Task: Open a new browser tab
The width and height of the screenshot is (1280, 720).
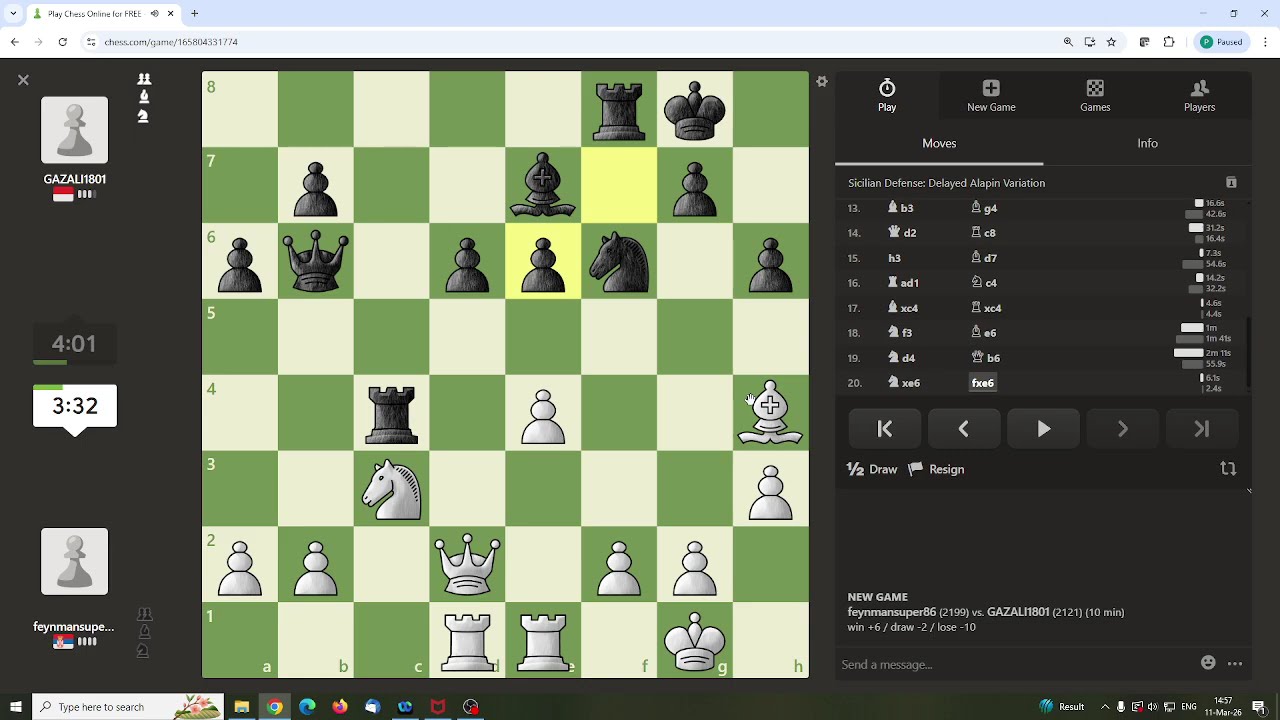Action: pyautogui.click(x=195, y=14)
